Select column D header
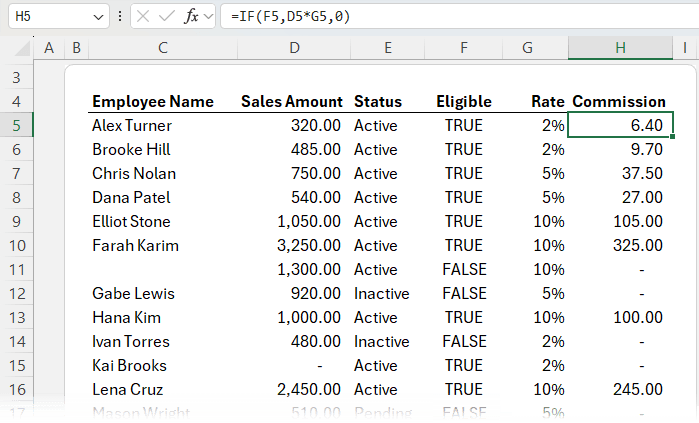This screenshot has width=699, height=423. [294, 48]
